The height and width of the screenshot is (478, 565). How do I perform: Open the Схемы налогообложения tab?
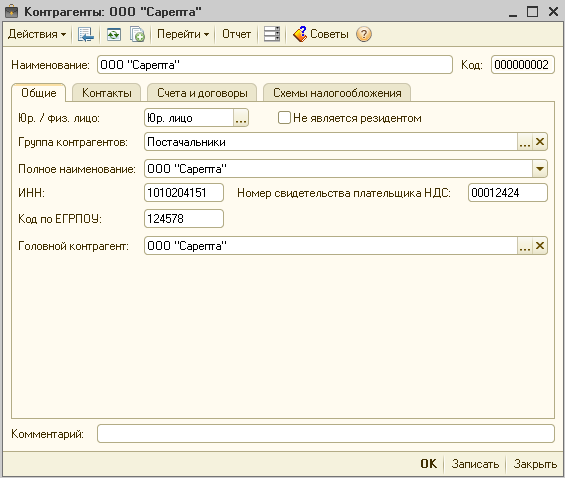click(x=337, y=93)
